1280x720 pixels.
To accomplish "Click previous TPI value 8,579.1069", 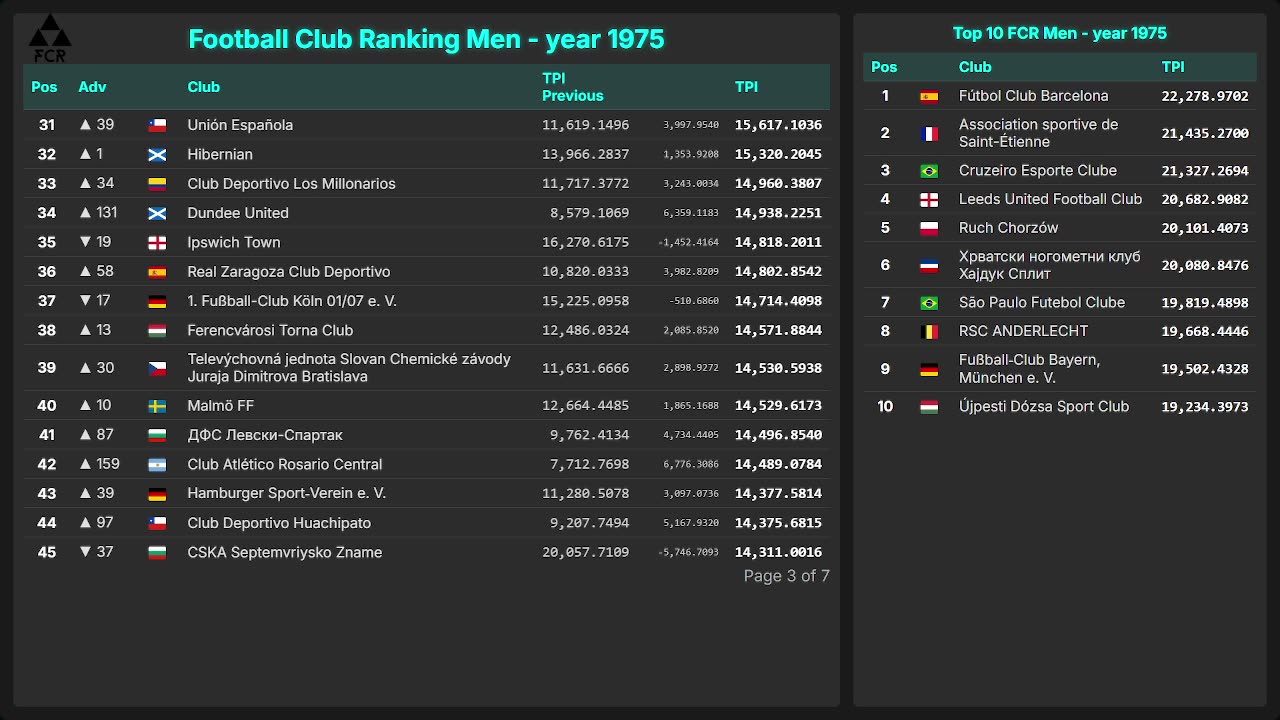I will (x=590, y=213).
